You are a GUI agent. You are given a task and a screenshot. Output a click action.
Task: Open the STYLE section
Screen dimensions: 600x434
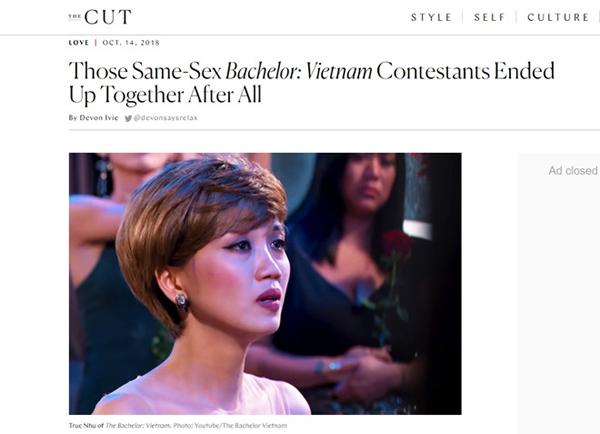[431, 17]
